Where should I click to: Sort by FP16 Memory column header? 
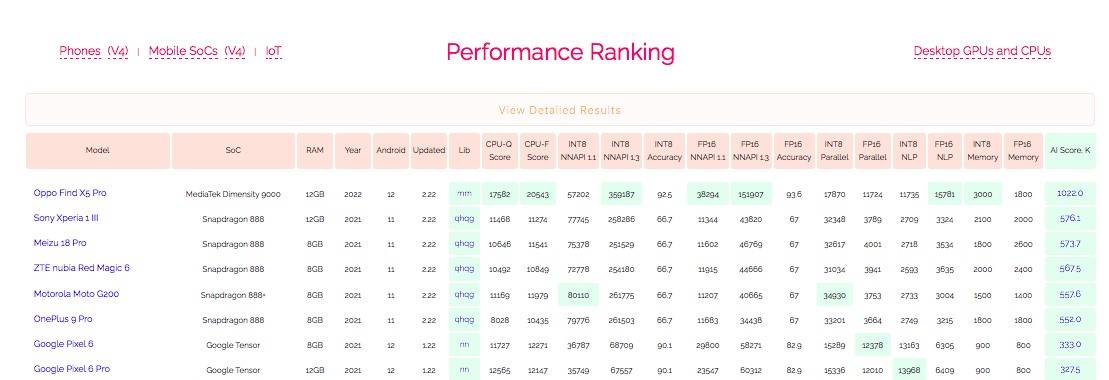pos(1023,151)
